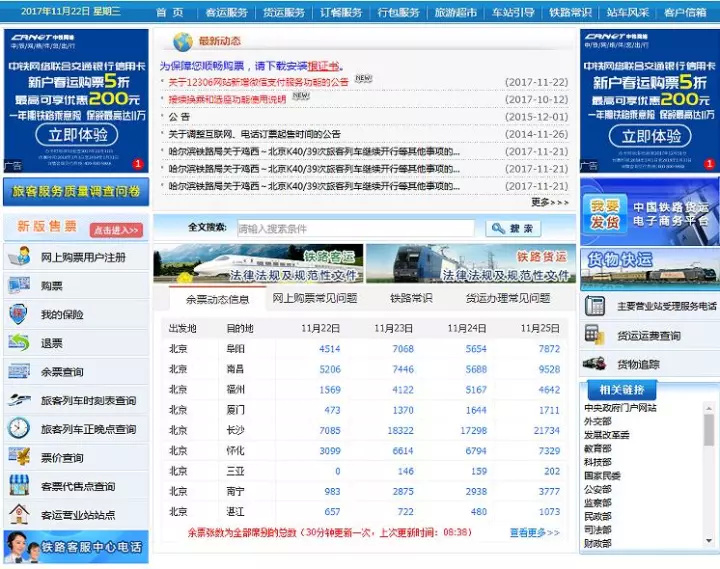This screenshot has height=569, width=720.
Task: Open the 客运服务 top menu item
Action: coord(226,12)
